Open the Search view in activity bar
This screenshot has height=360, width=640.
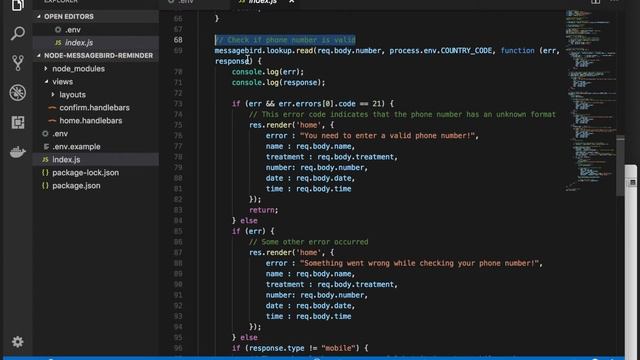[x=18, y=33]
